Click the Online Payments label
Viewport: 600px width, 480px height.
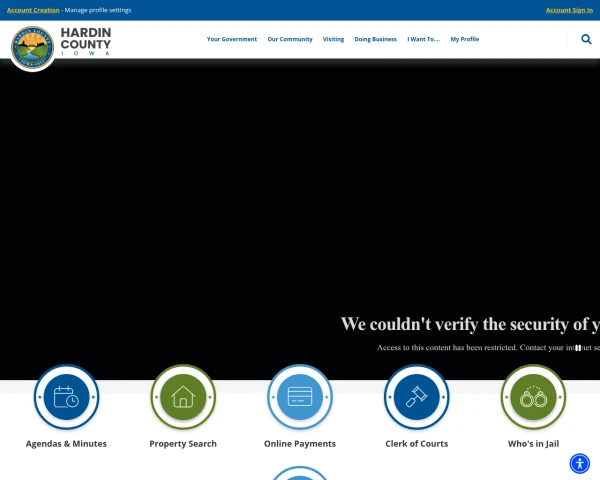coord(300,444)
